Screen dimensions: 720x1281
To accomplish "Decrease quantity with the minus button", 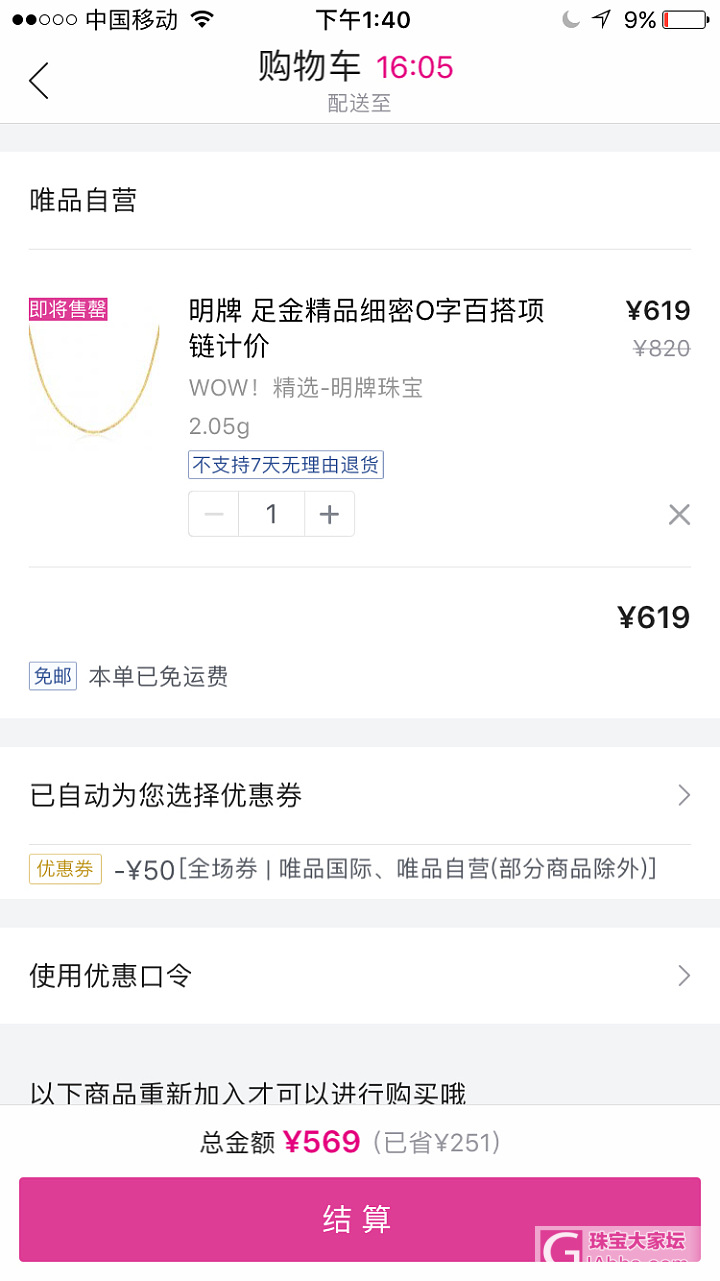I will click(x=214, y=515).
